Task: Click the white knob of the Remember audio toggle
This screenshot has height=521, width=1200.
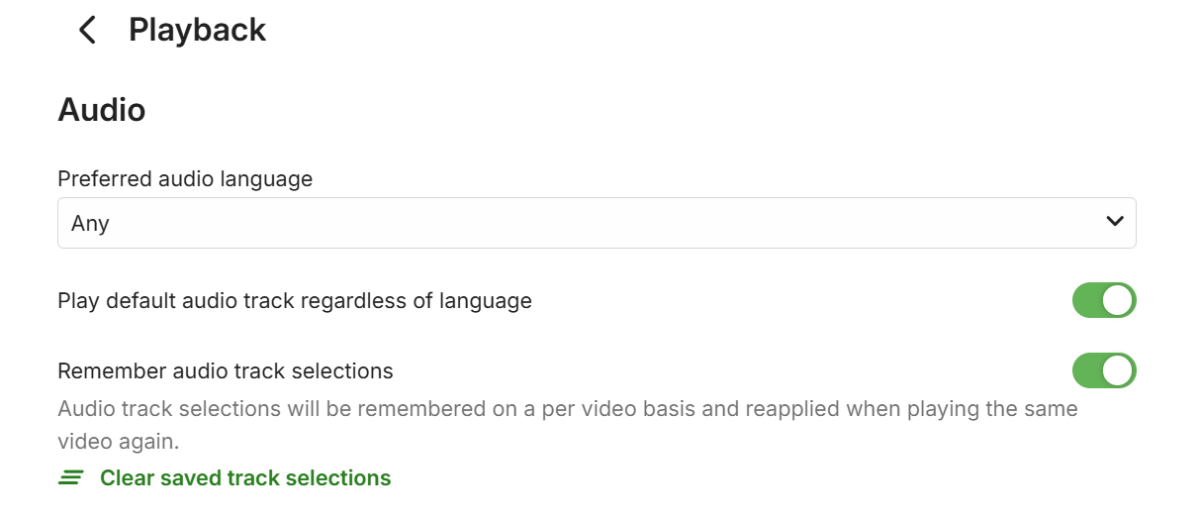Action: tap(1119, 371)
